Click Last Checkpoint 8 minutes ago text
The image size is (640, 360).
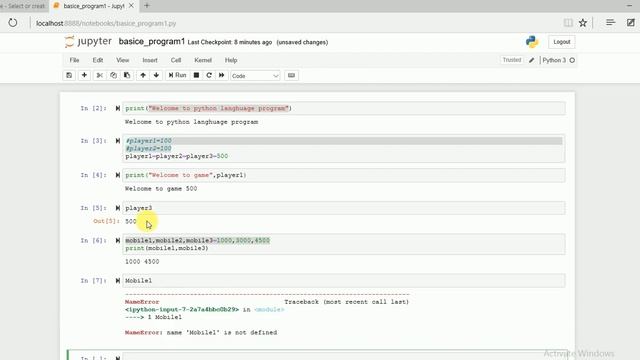point(230,42)
